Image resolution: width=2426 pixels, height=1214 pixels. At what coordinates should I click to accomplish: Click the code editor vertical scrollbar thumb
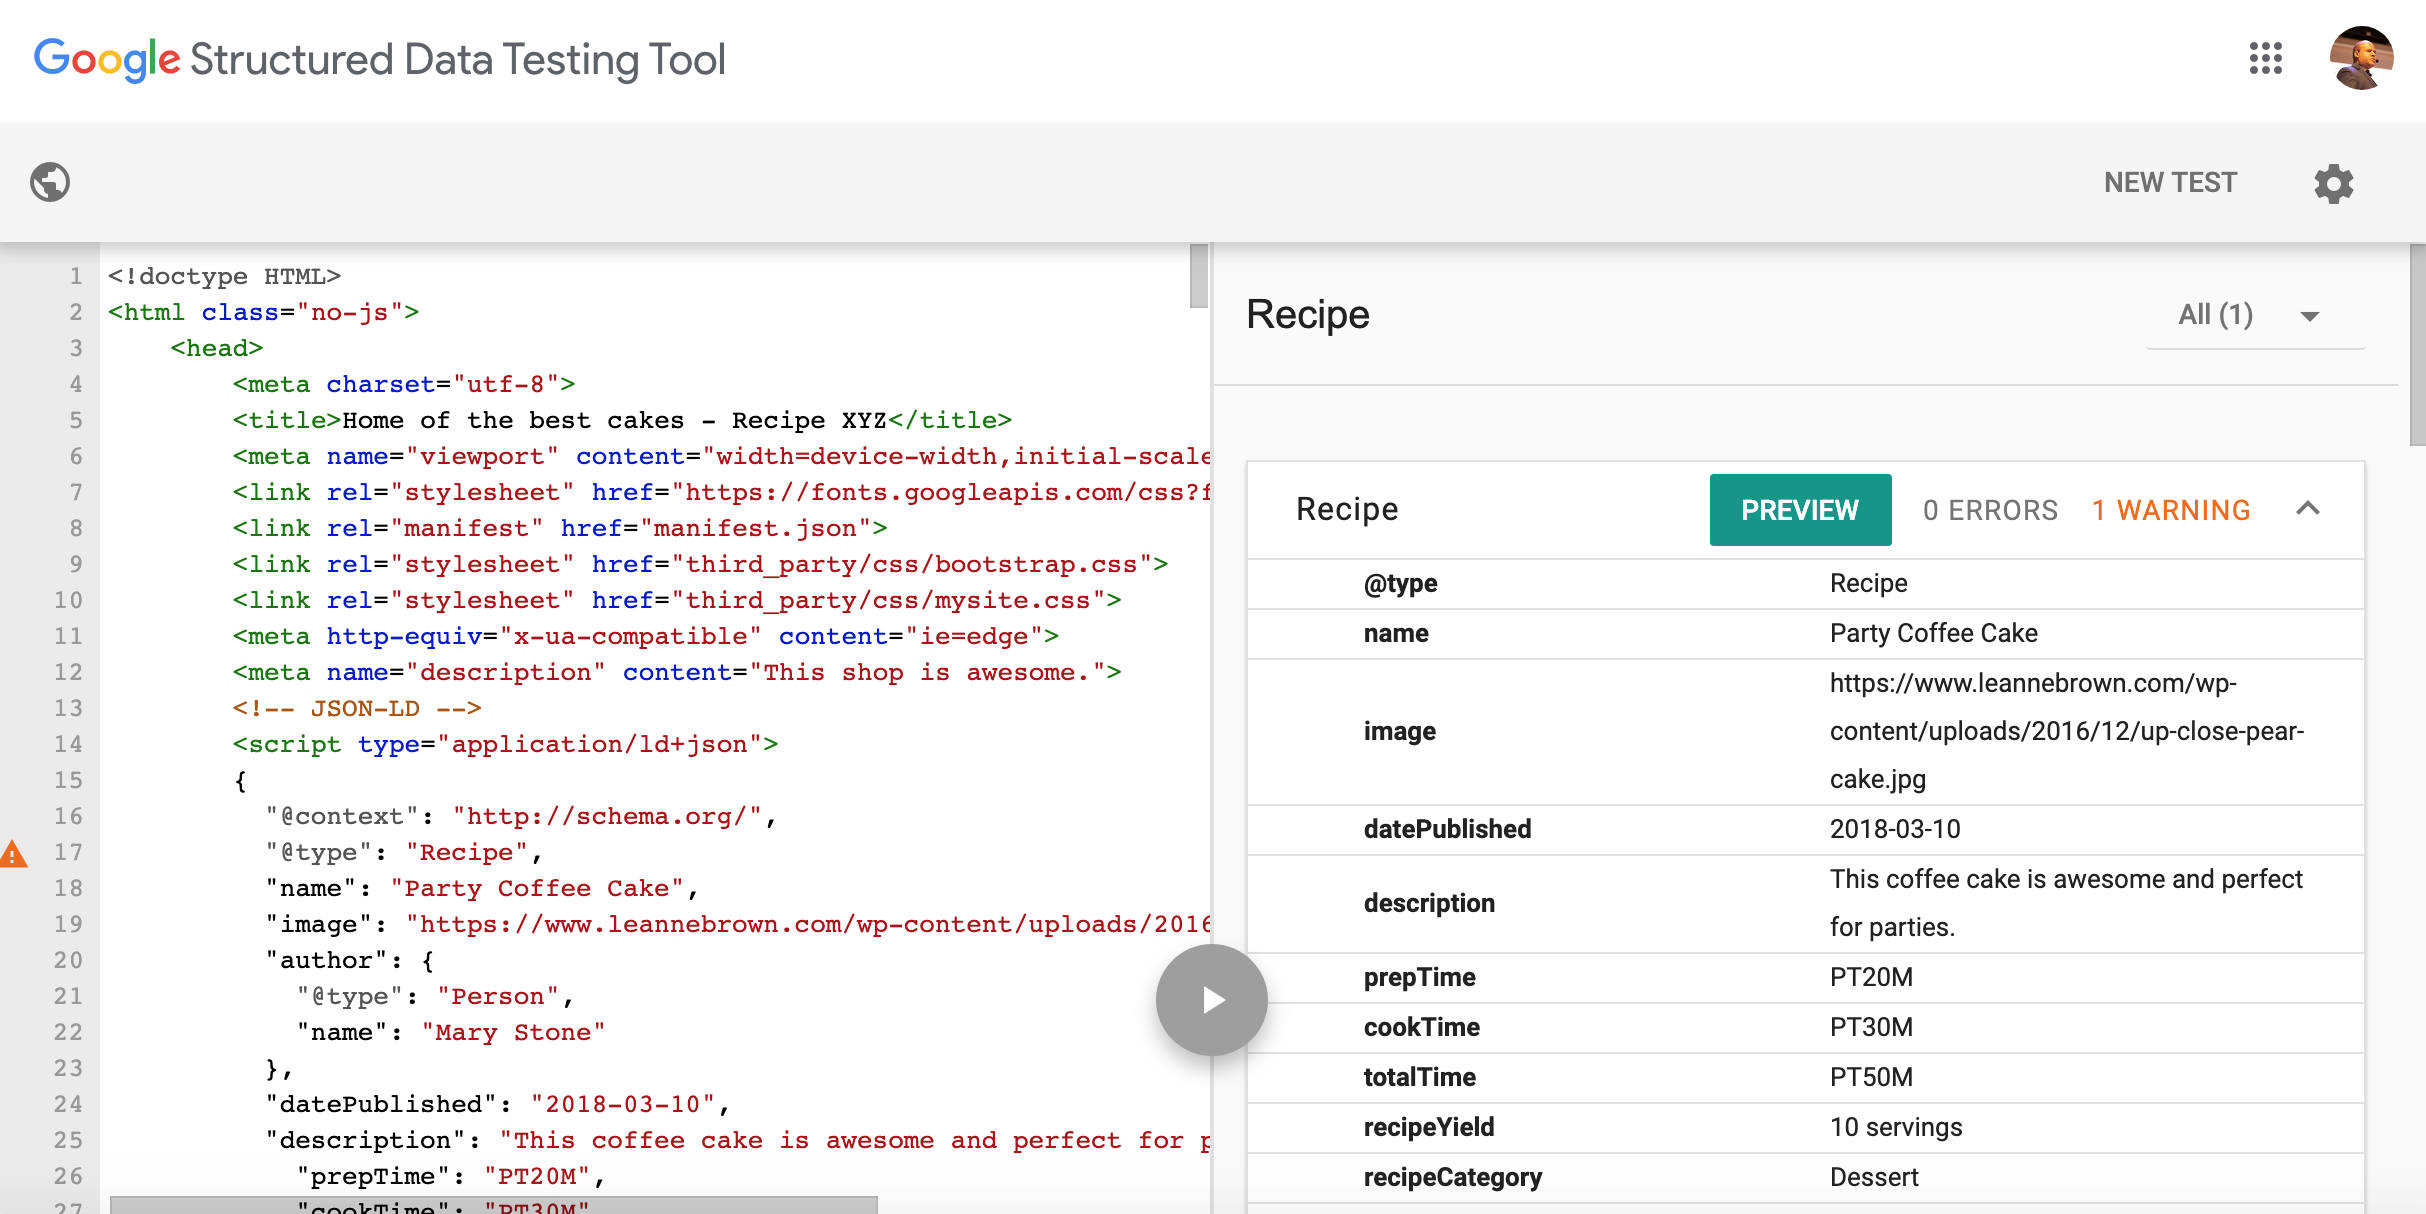[x=1198, y=276]
